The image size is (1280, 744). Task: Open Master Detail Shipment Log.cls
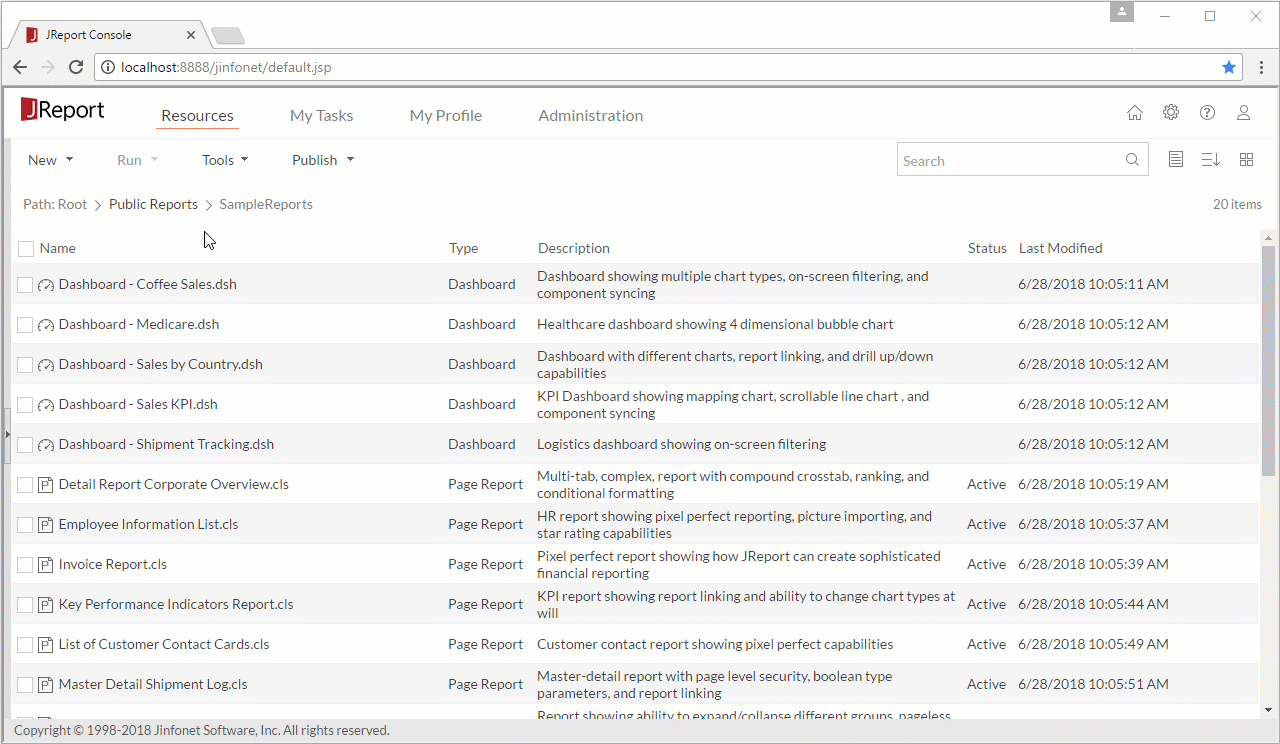click(x=153, y=684)
